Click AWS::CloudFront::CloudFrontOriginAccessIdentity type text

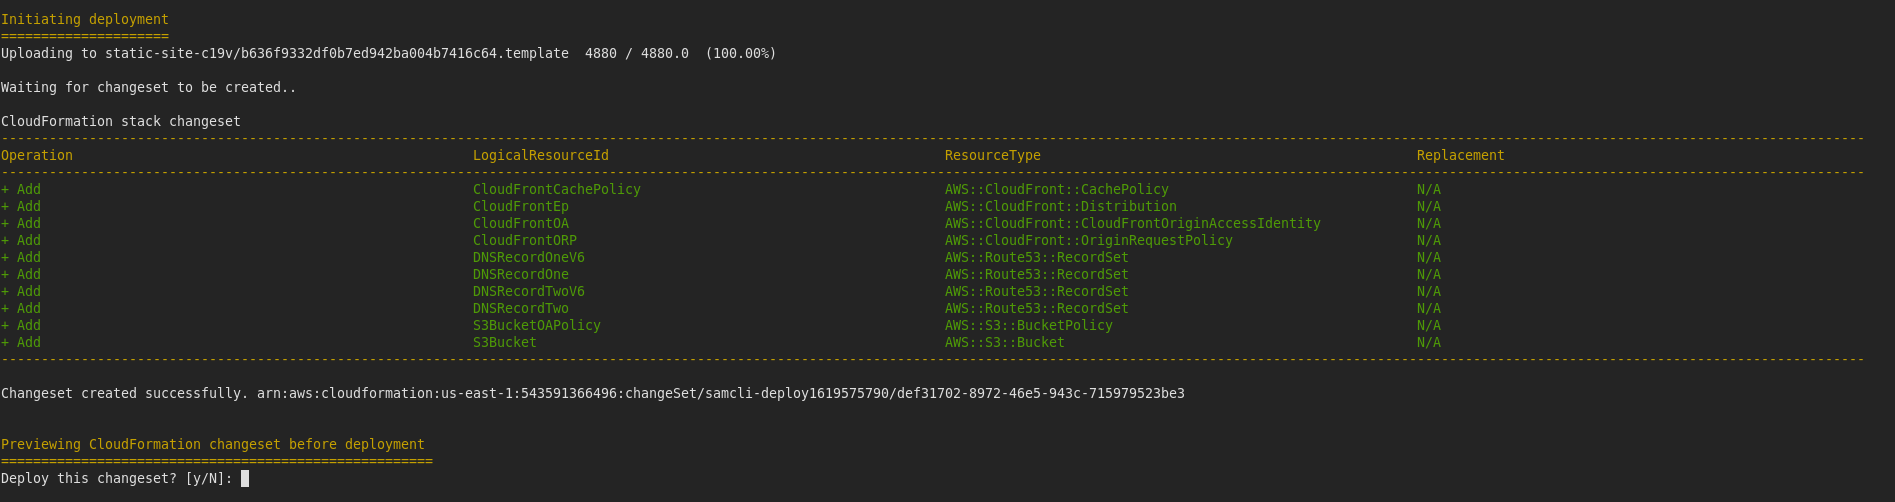click(x=1132, y=224)
